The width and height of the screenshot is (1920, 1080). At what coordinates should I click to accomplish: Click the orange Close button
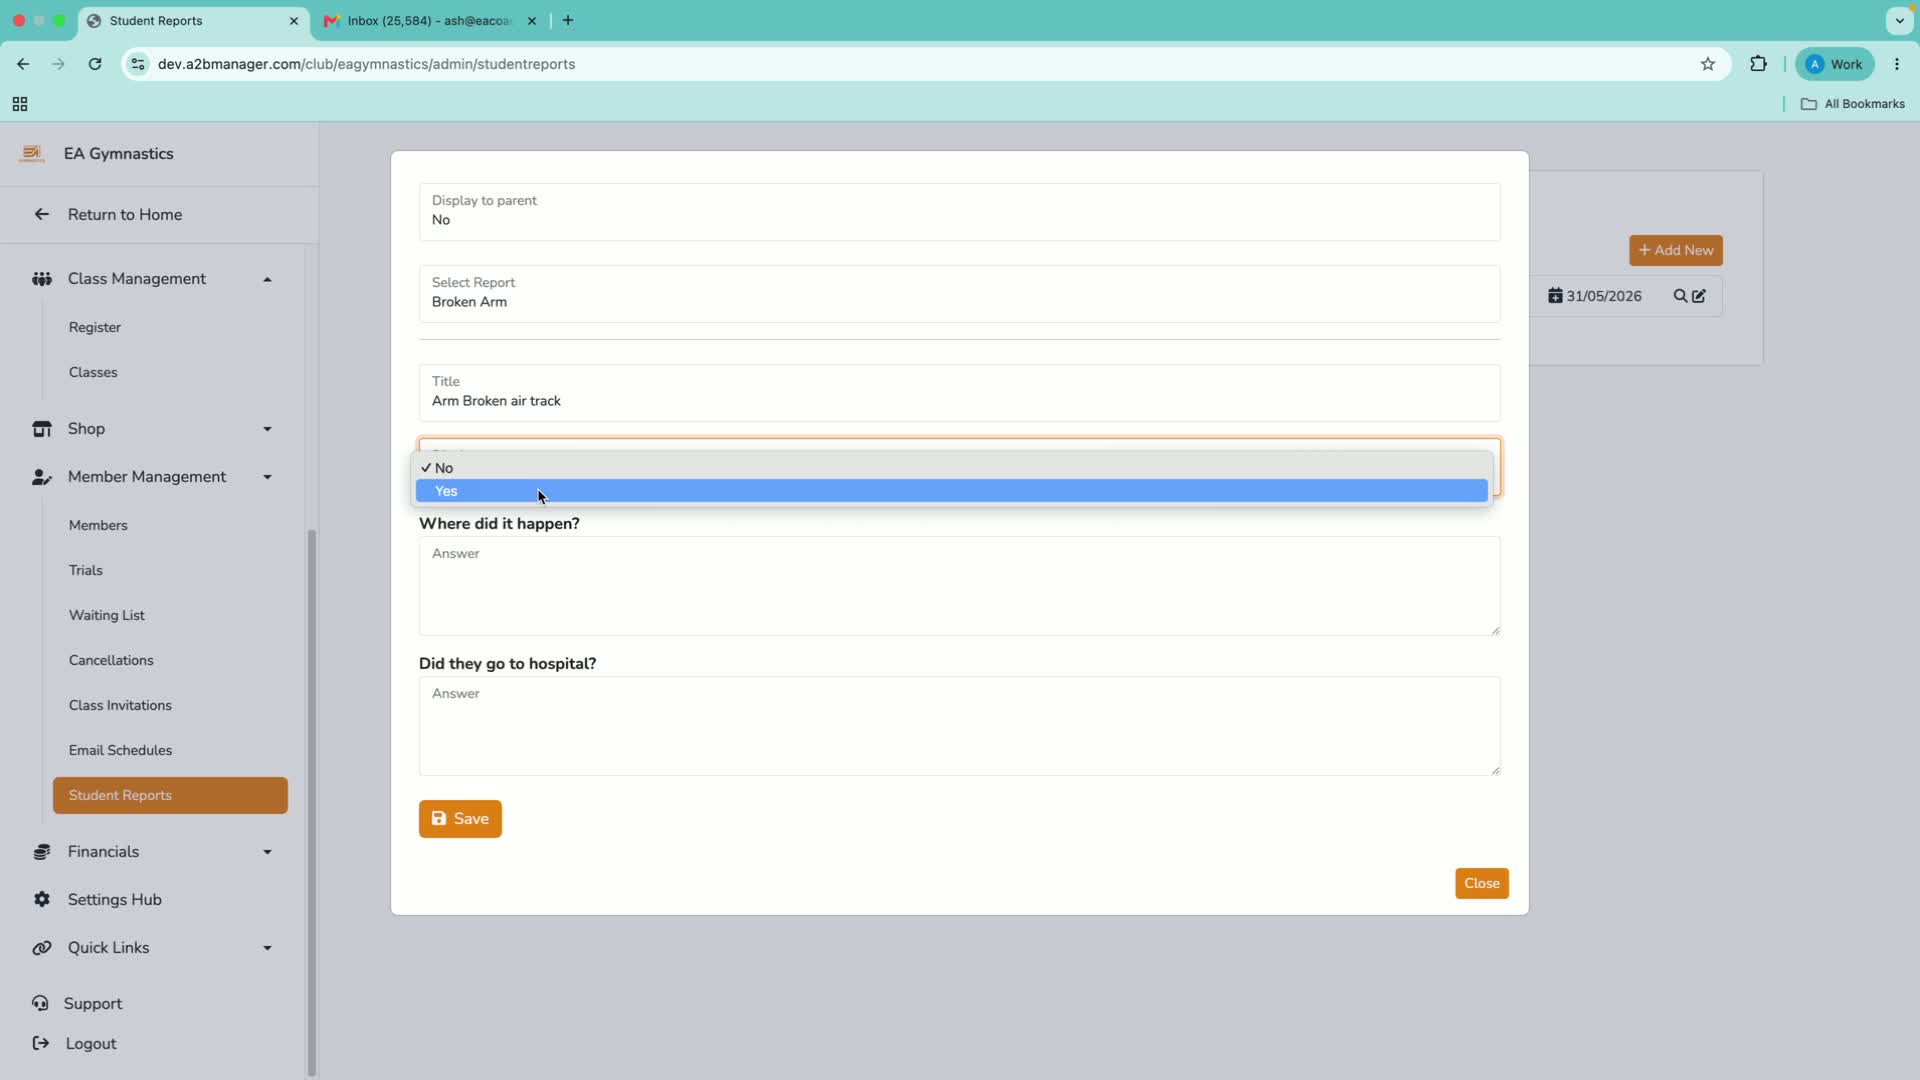coord(1481,883)
